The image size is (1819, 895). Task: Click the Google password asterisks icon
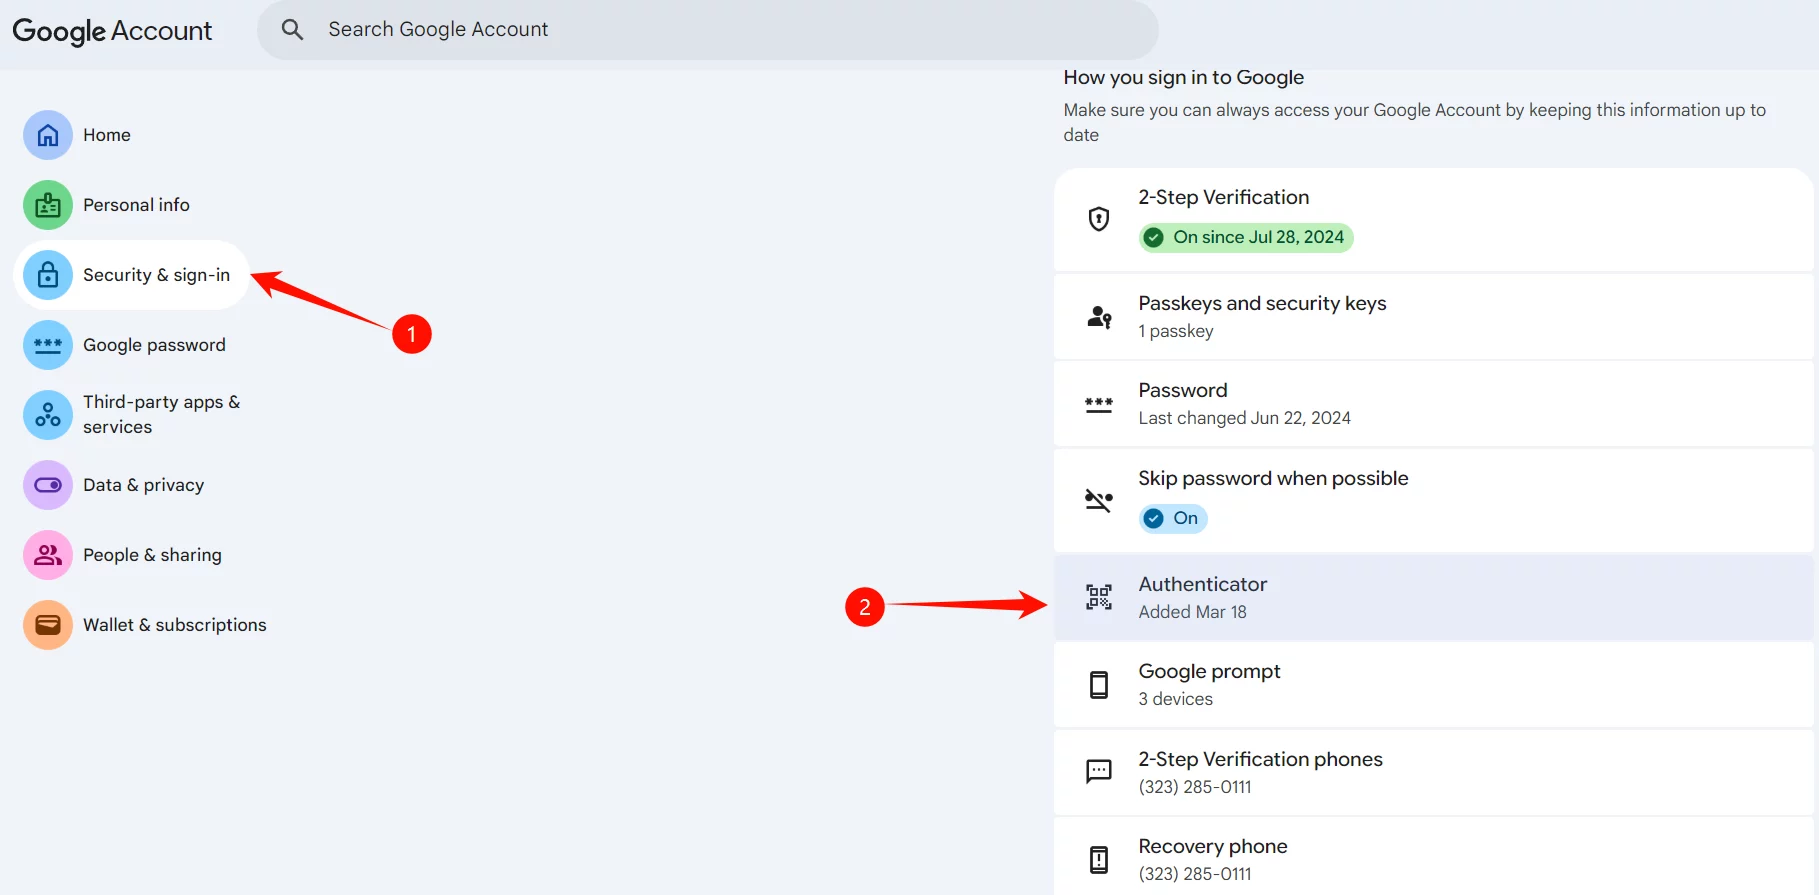click(48, 345)
